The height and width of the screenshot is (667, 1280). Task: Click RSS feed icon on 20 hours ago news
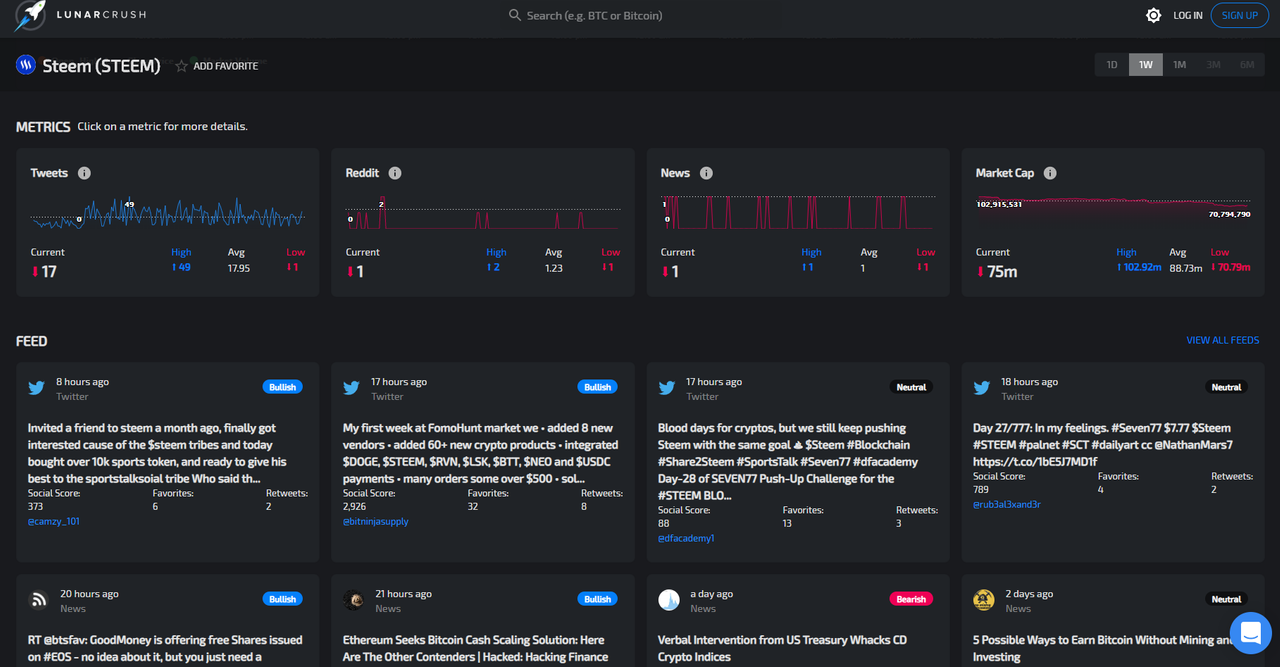click(x=38, y=600)
